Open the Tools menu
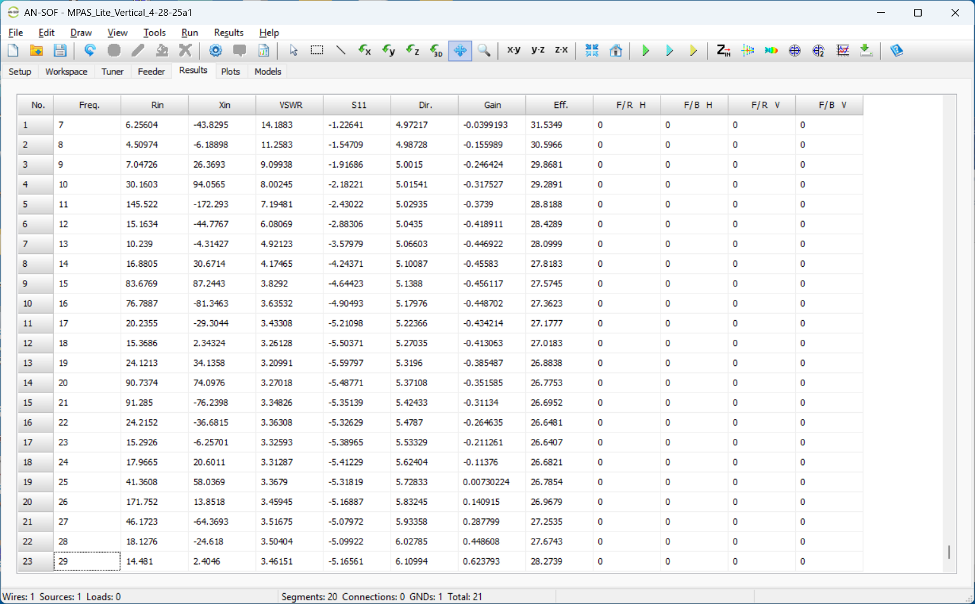The image size is (977, 604). 155,32
